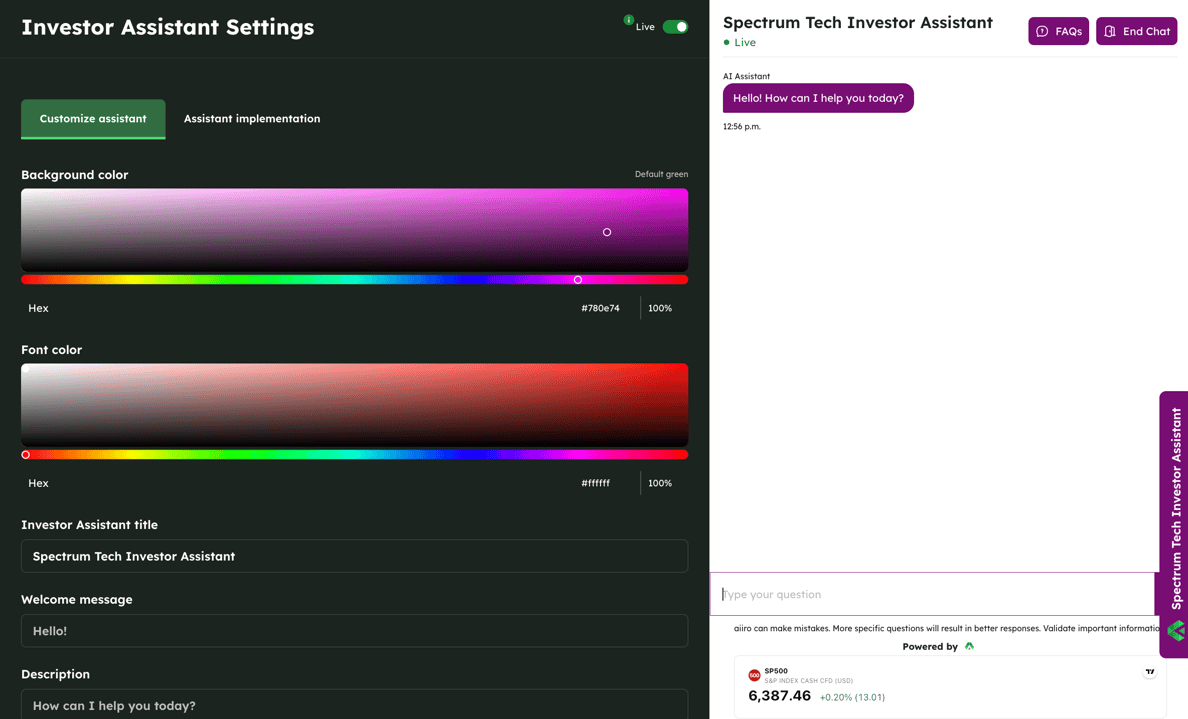Image resolution: width=1188 pixels, height=719 pixels.
Task: Click the font color picker gradient area
Action: [x=354, y=404]
